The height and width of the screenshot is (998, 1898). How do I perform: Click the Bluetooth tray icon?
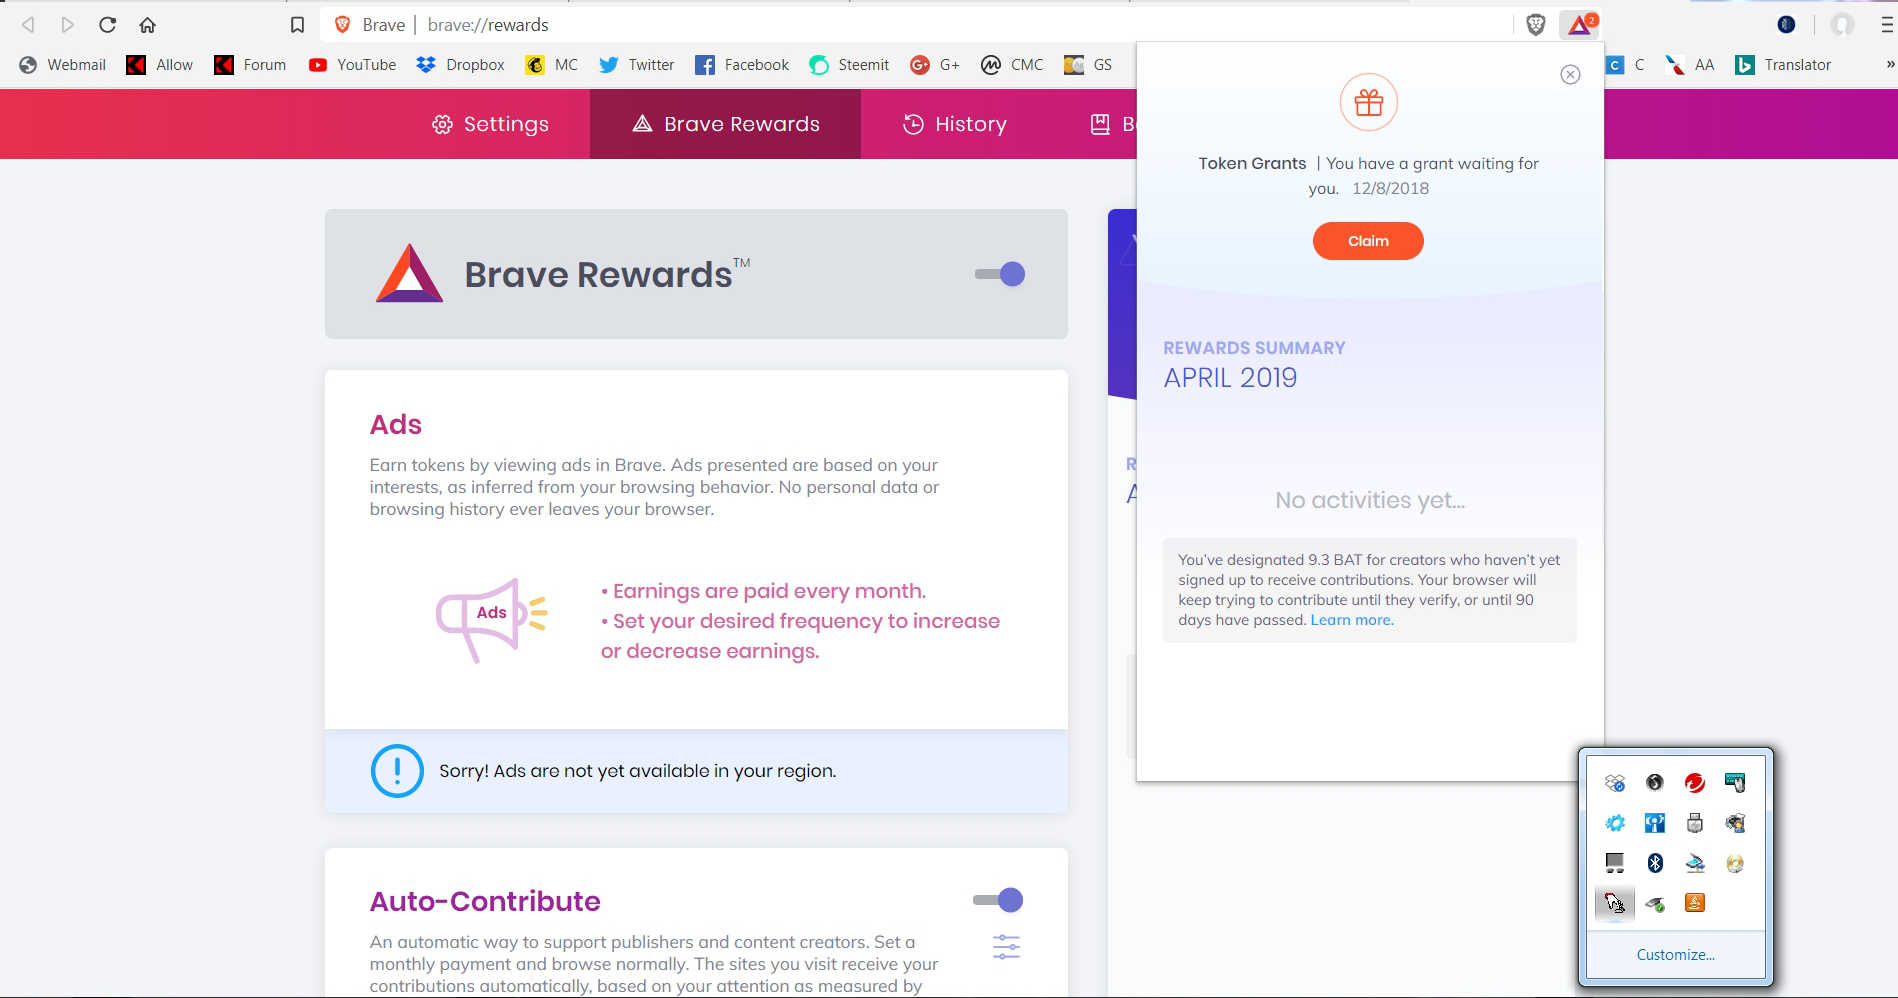click(x=1655, y=863)
